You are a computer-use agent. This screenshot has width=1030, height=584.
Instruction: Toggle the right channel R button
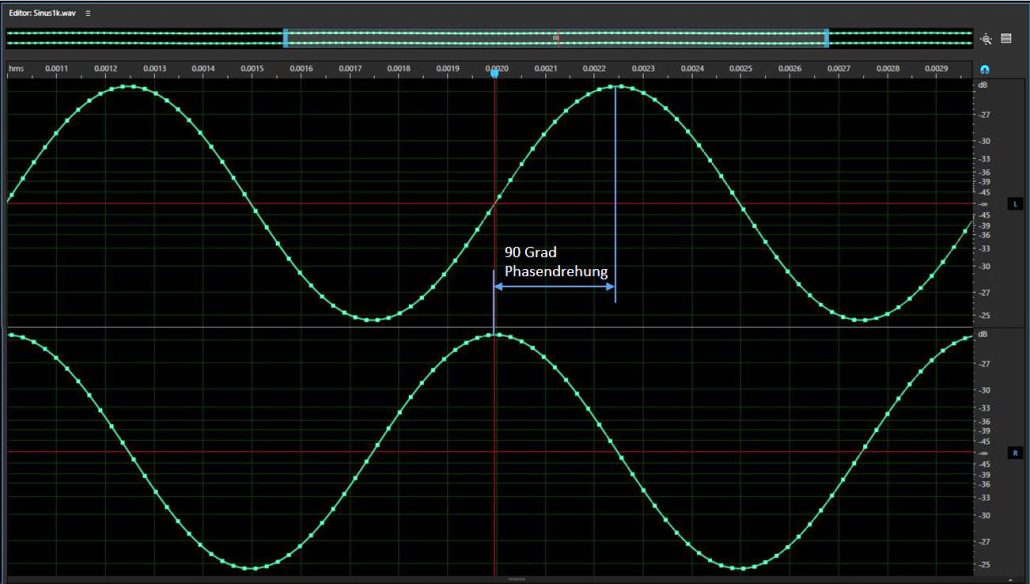pos(1015,453)
